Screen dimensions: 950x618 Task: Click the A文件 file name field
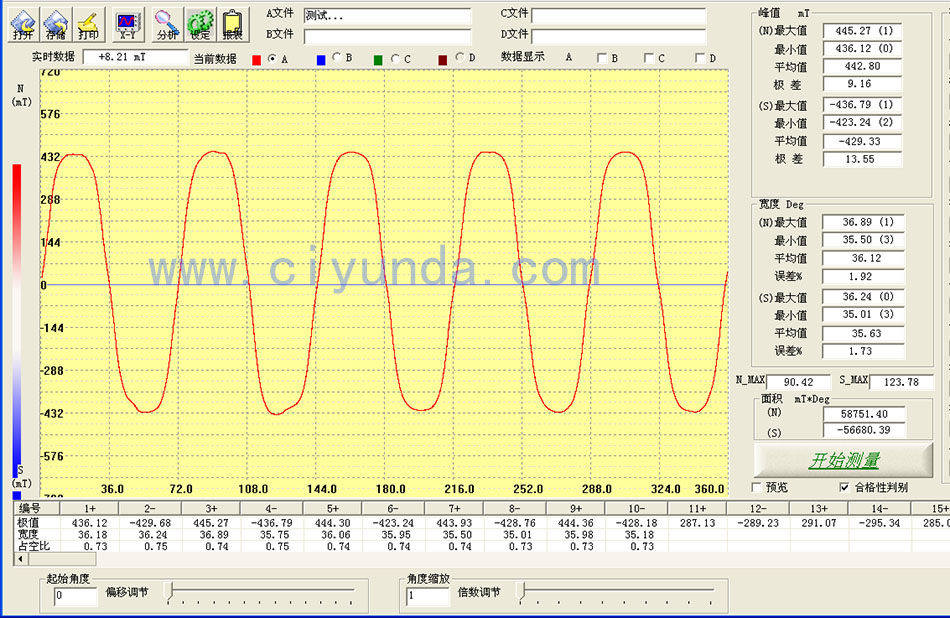(387, 16)
